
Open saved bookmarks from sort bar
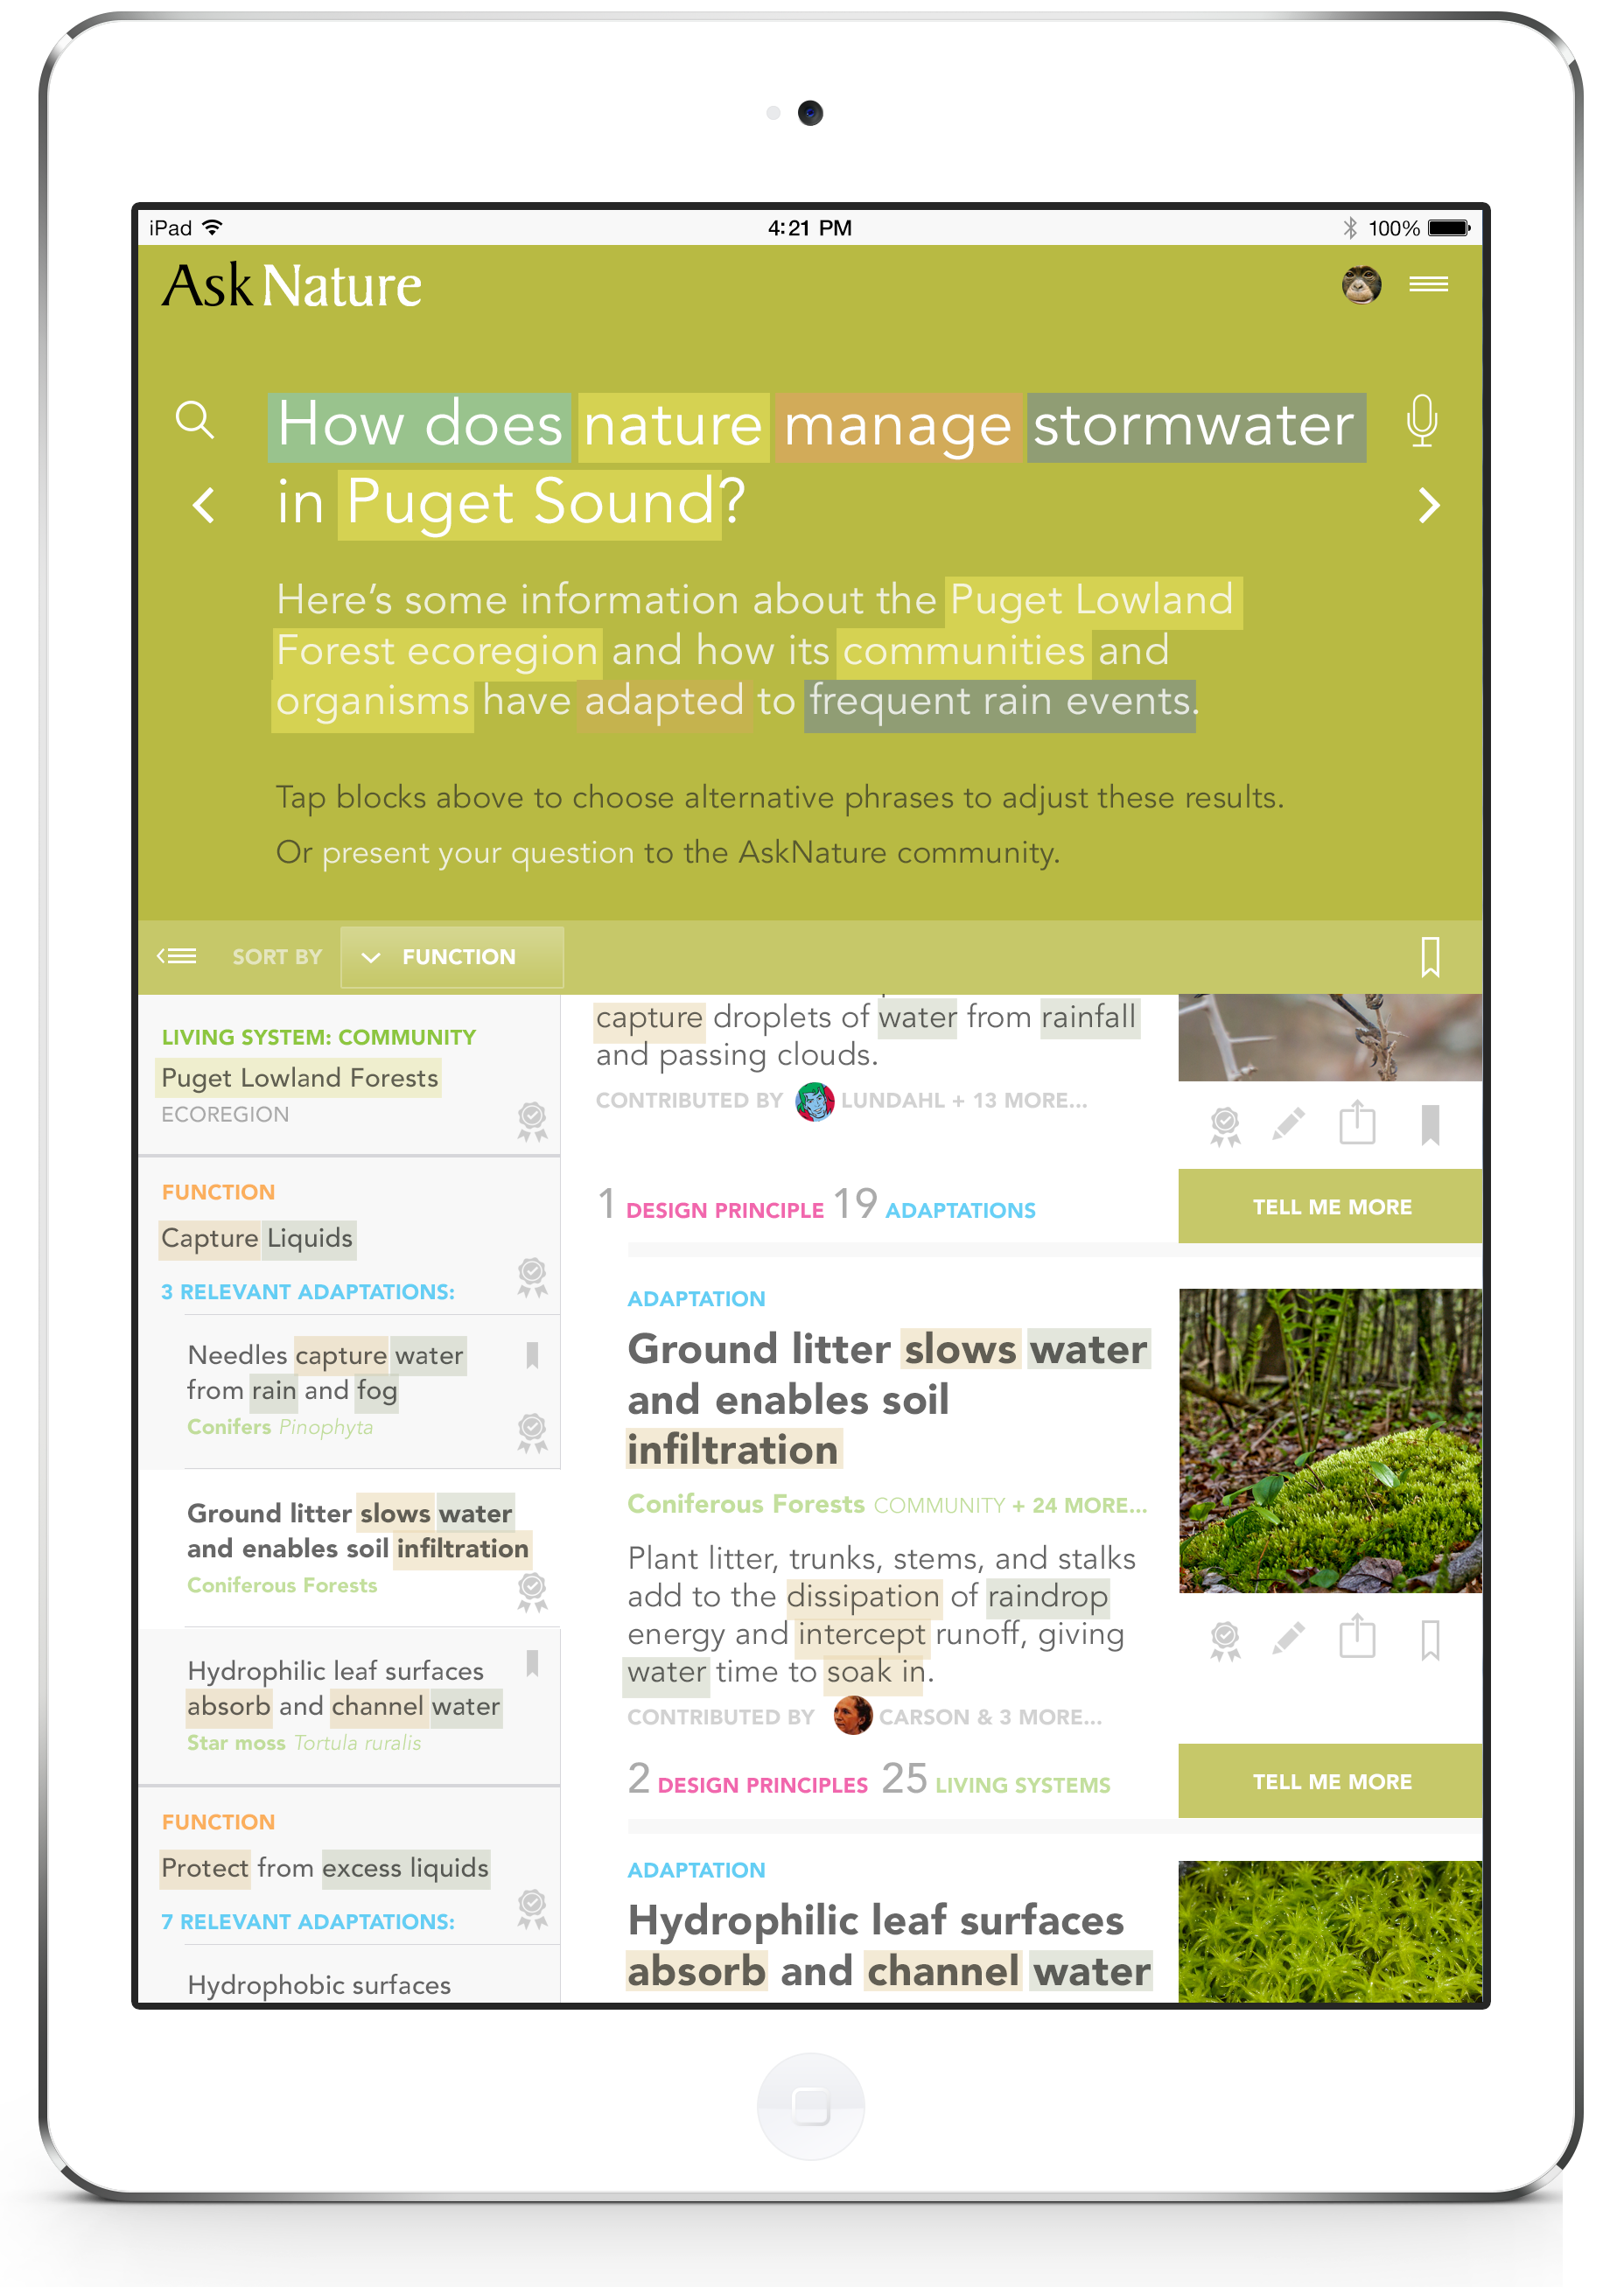coord(1430,957)
